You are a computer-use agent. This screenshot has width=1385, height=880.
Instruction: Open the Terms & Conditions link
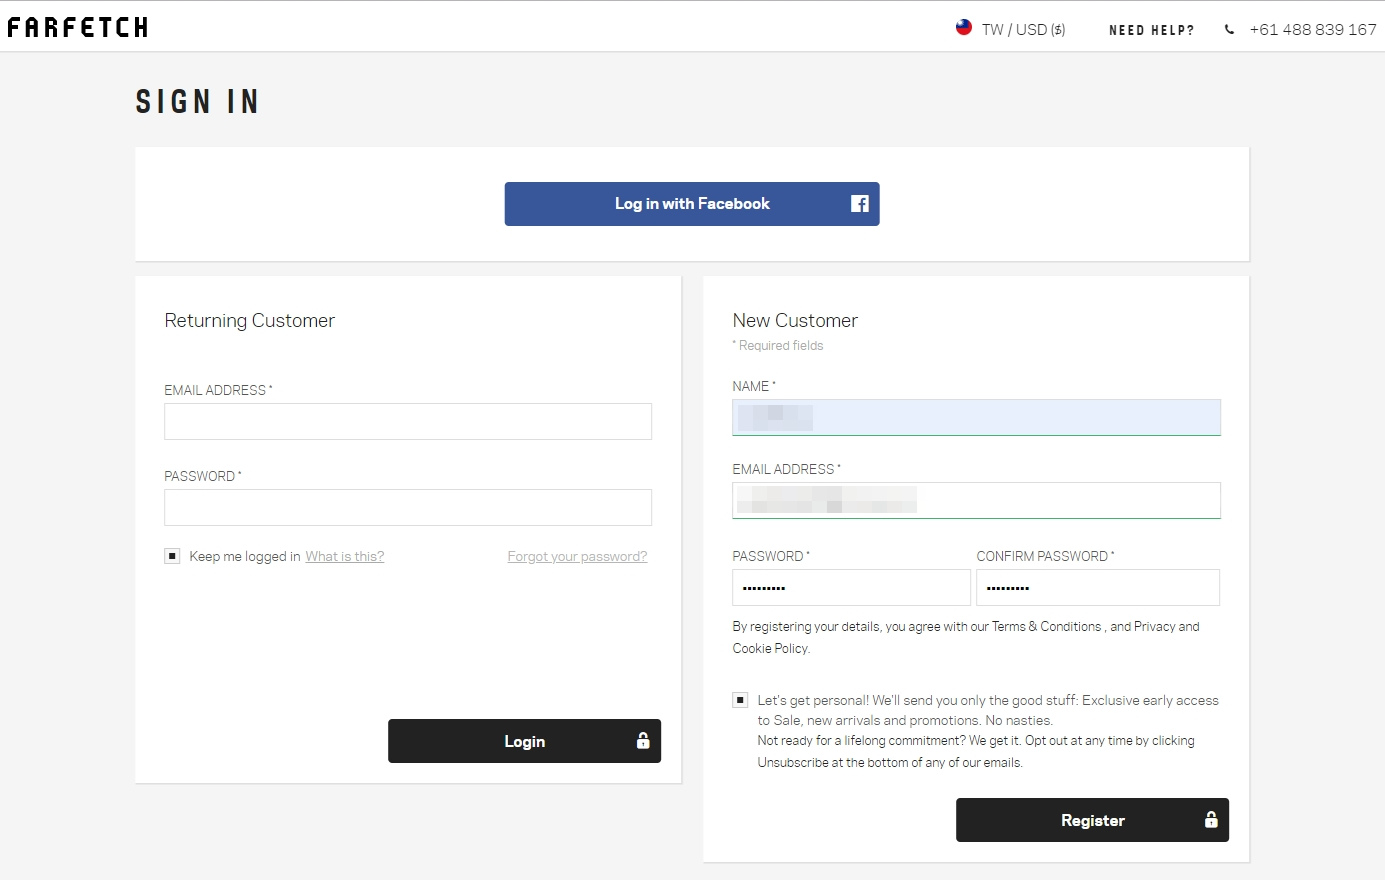1046,627
